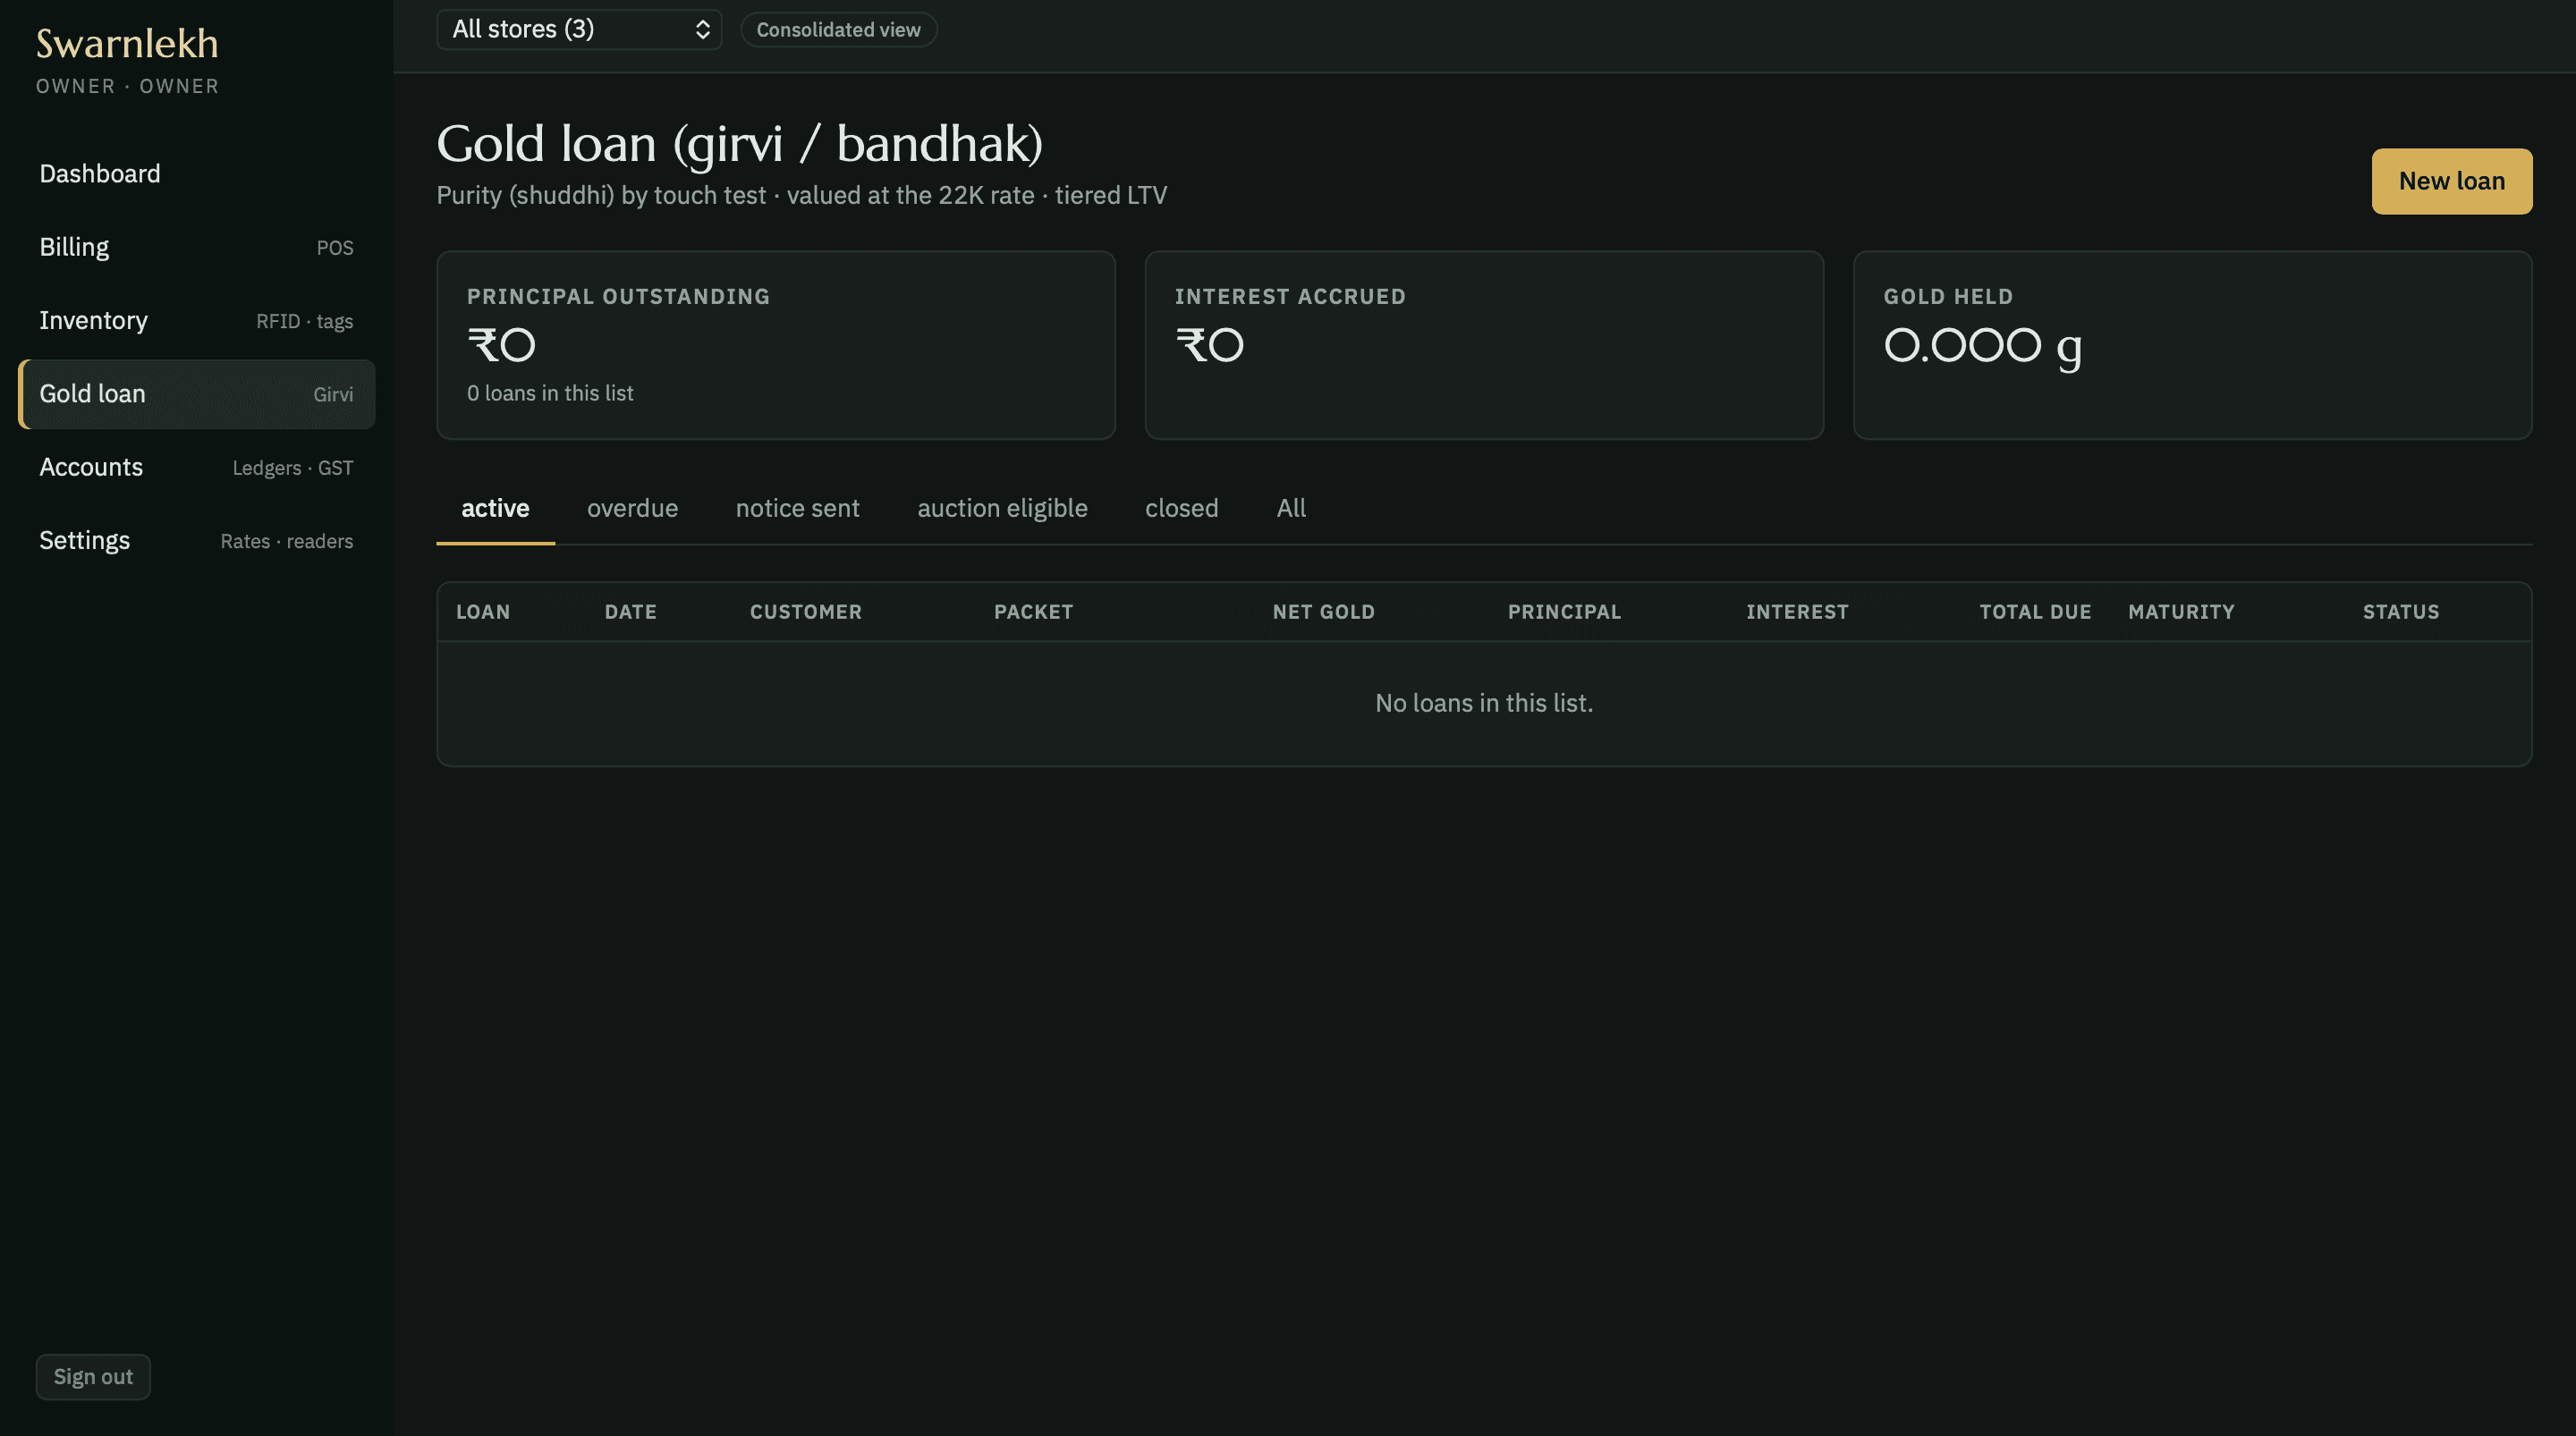Switch to the active loans tab
The width and height of the screenshot is (2576, 1436).
coord(495,508)
